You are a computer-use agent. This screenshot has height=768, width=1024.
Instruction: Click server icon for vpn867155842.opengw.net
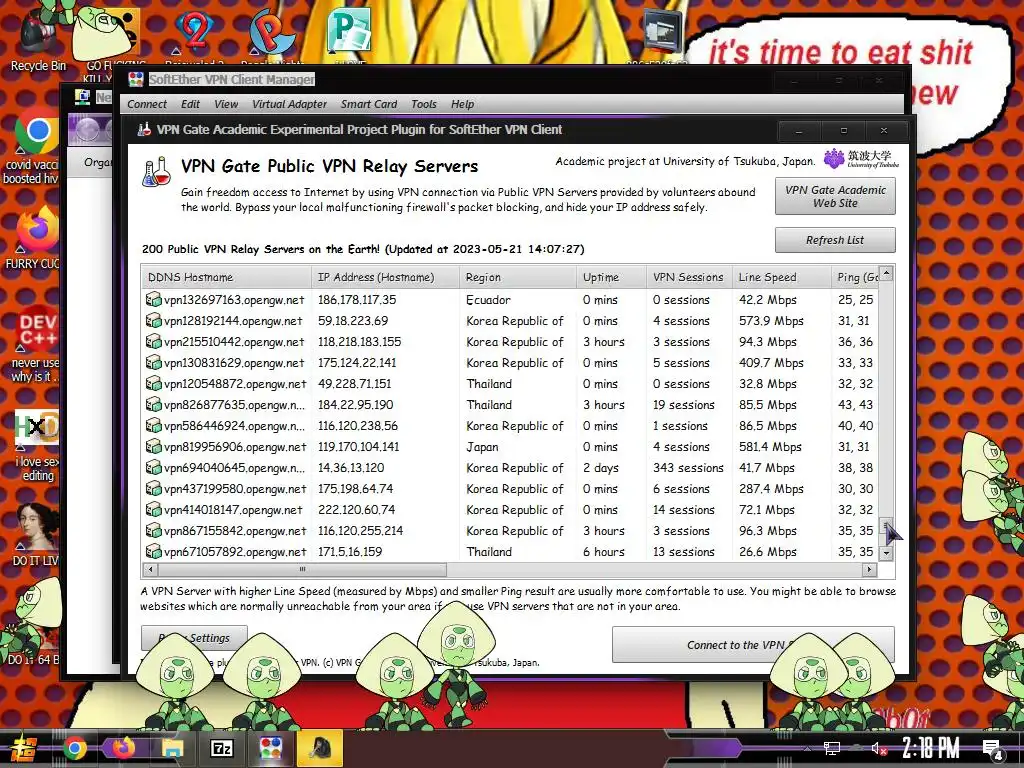coord(153,530)
